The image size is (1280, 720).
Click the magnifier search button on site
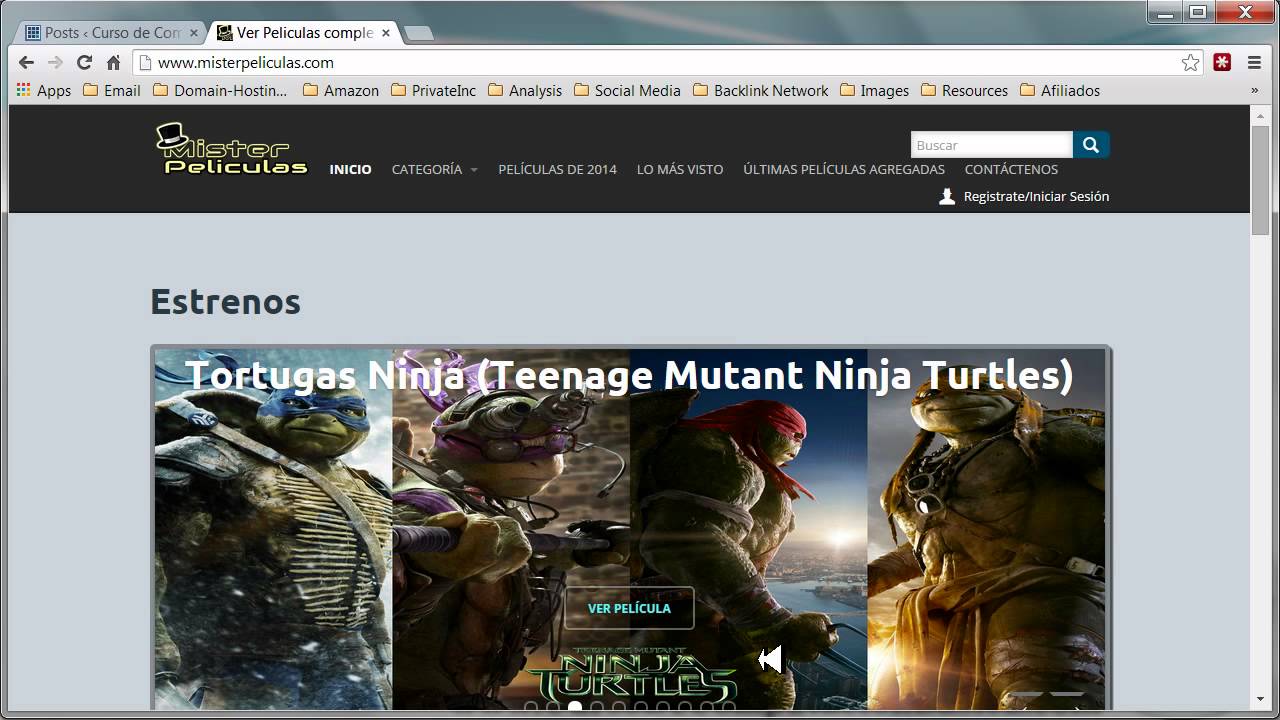1091,145
